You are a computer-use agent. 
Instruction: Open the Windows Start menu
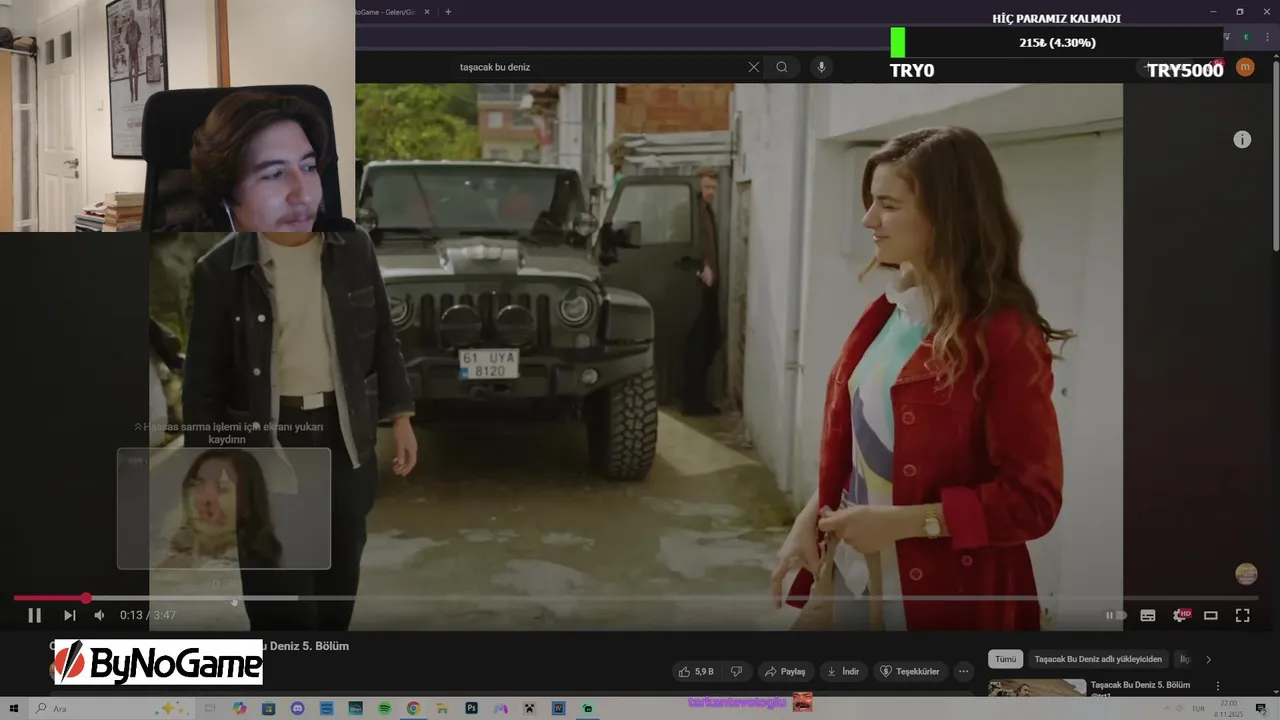point(14,708)
